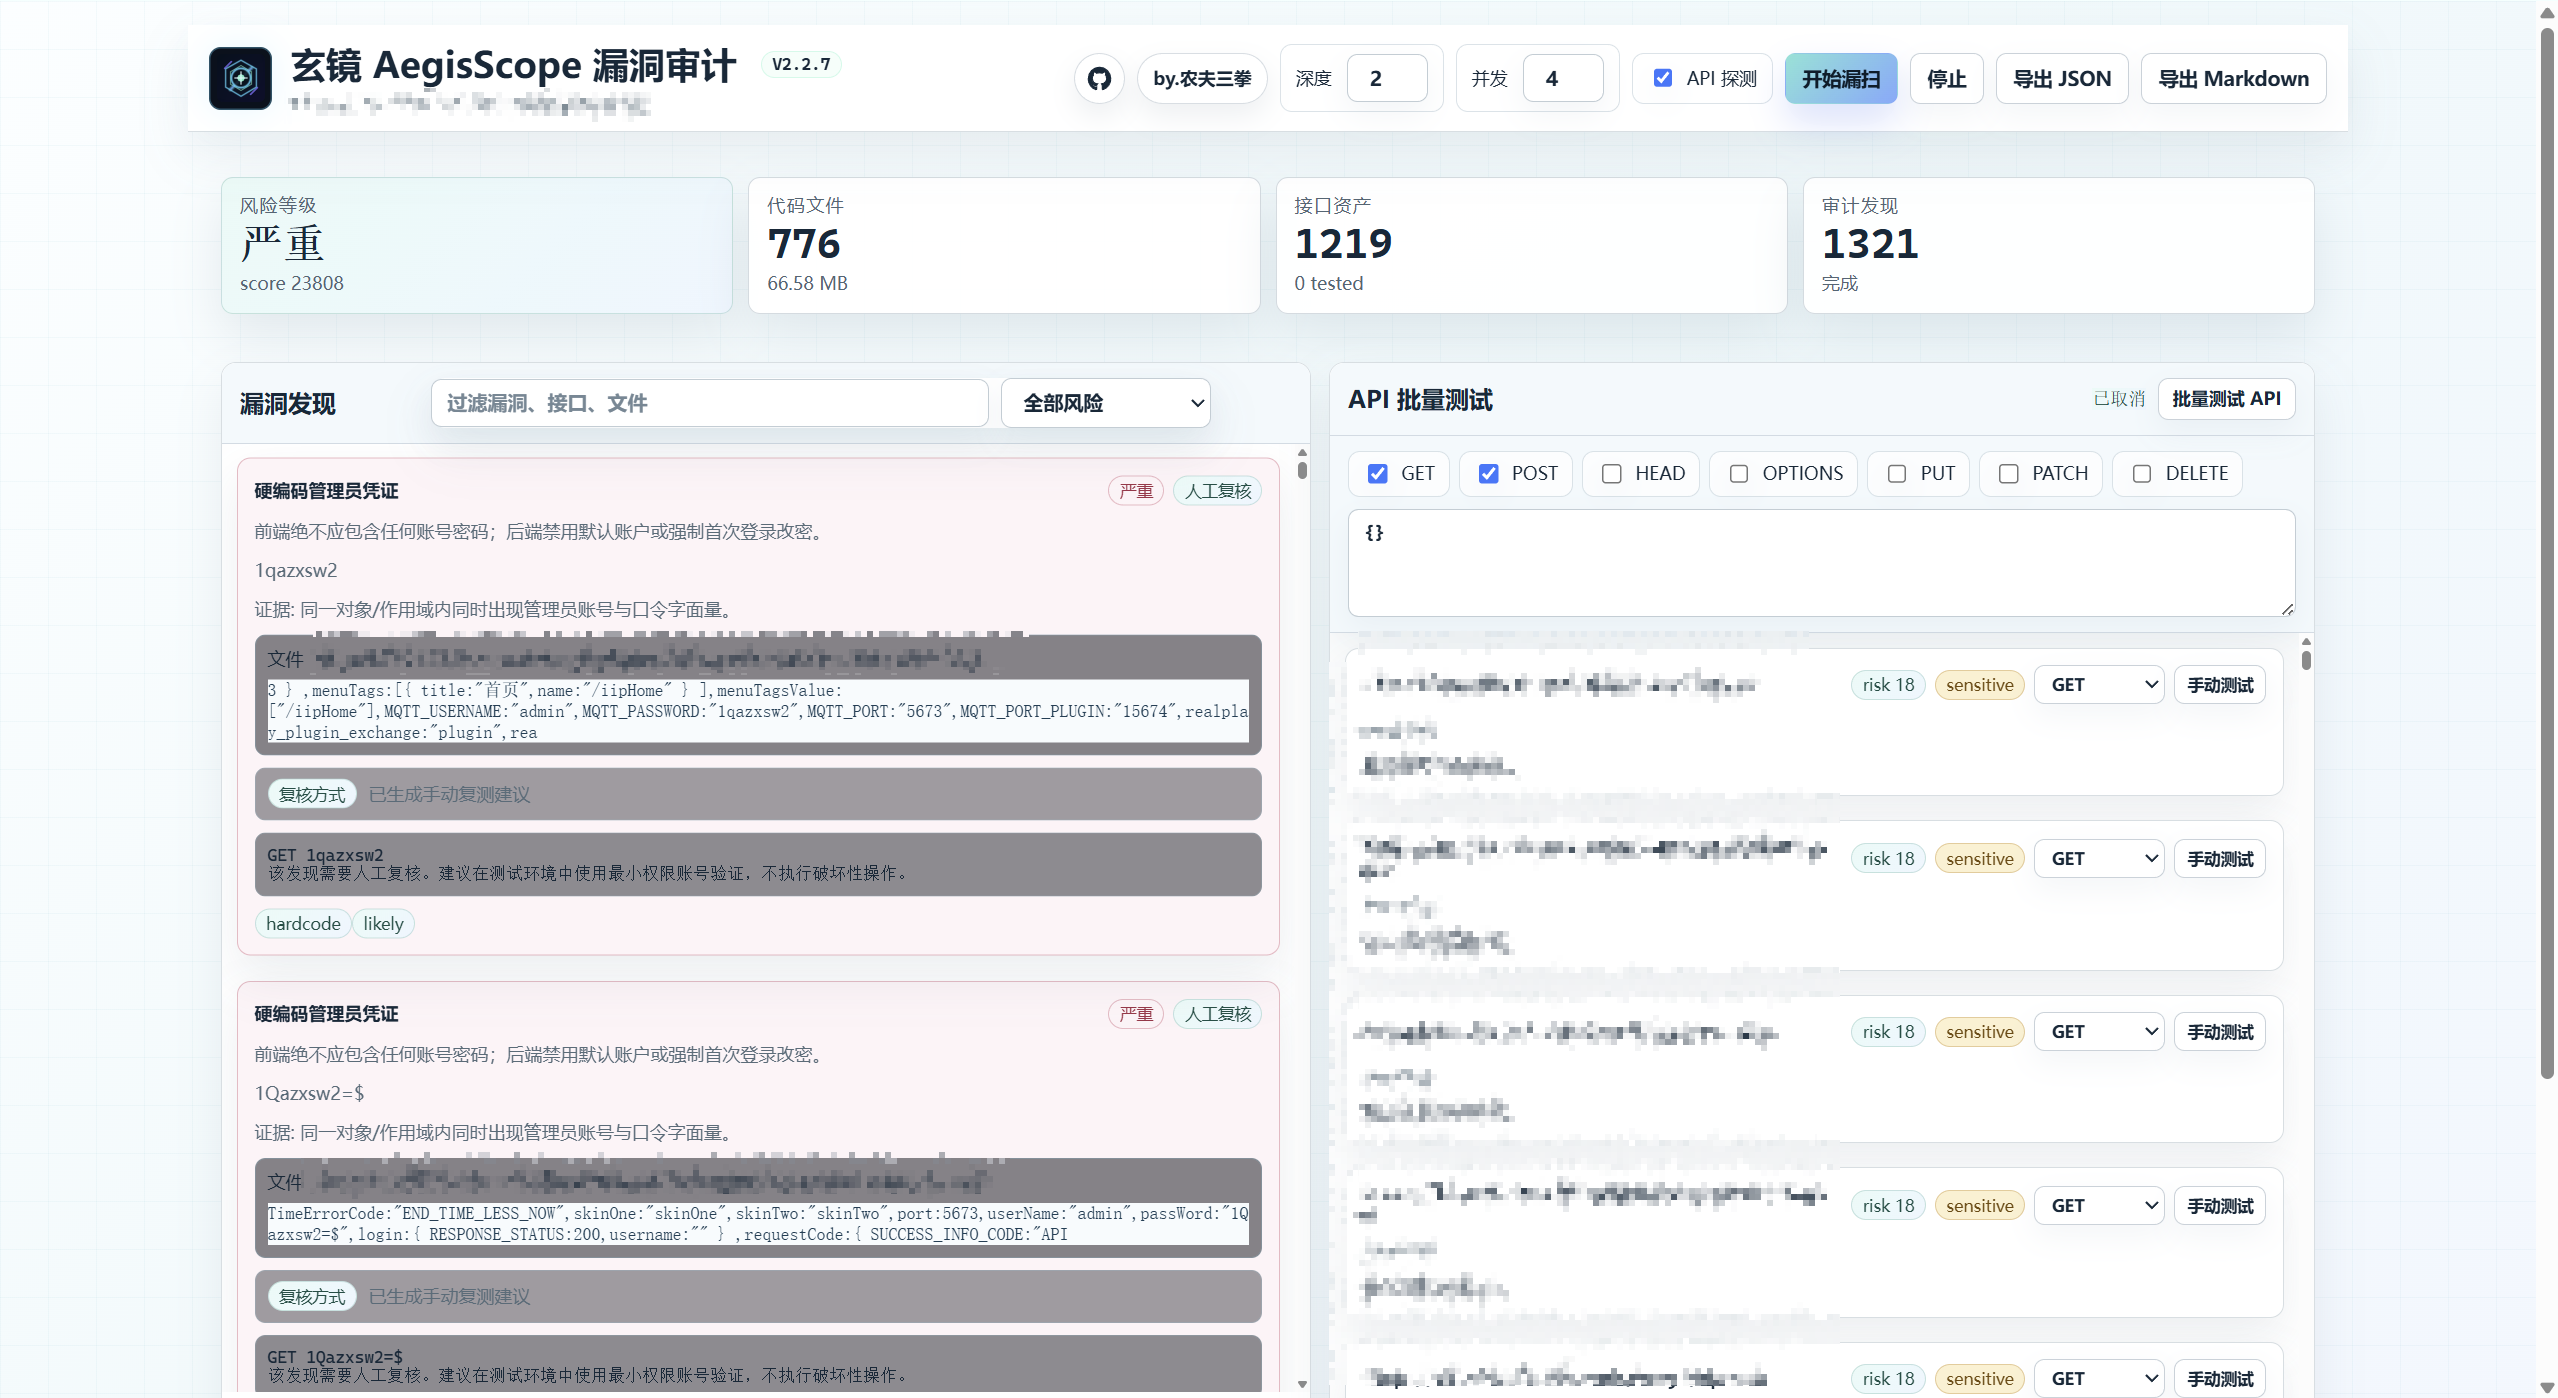Export results with 导出 Markdown

tap(2233, 79)
